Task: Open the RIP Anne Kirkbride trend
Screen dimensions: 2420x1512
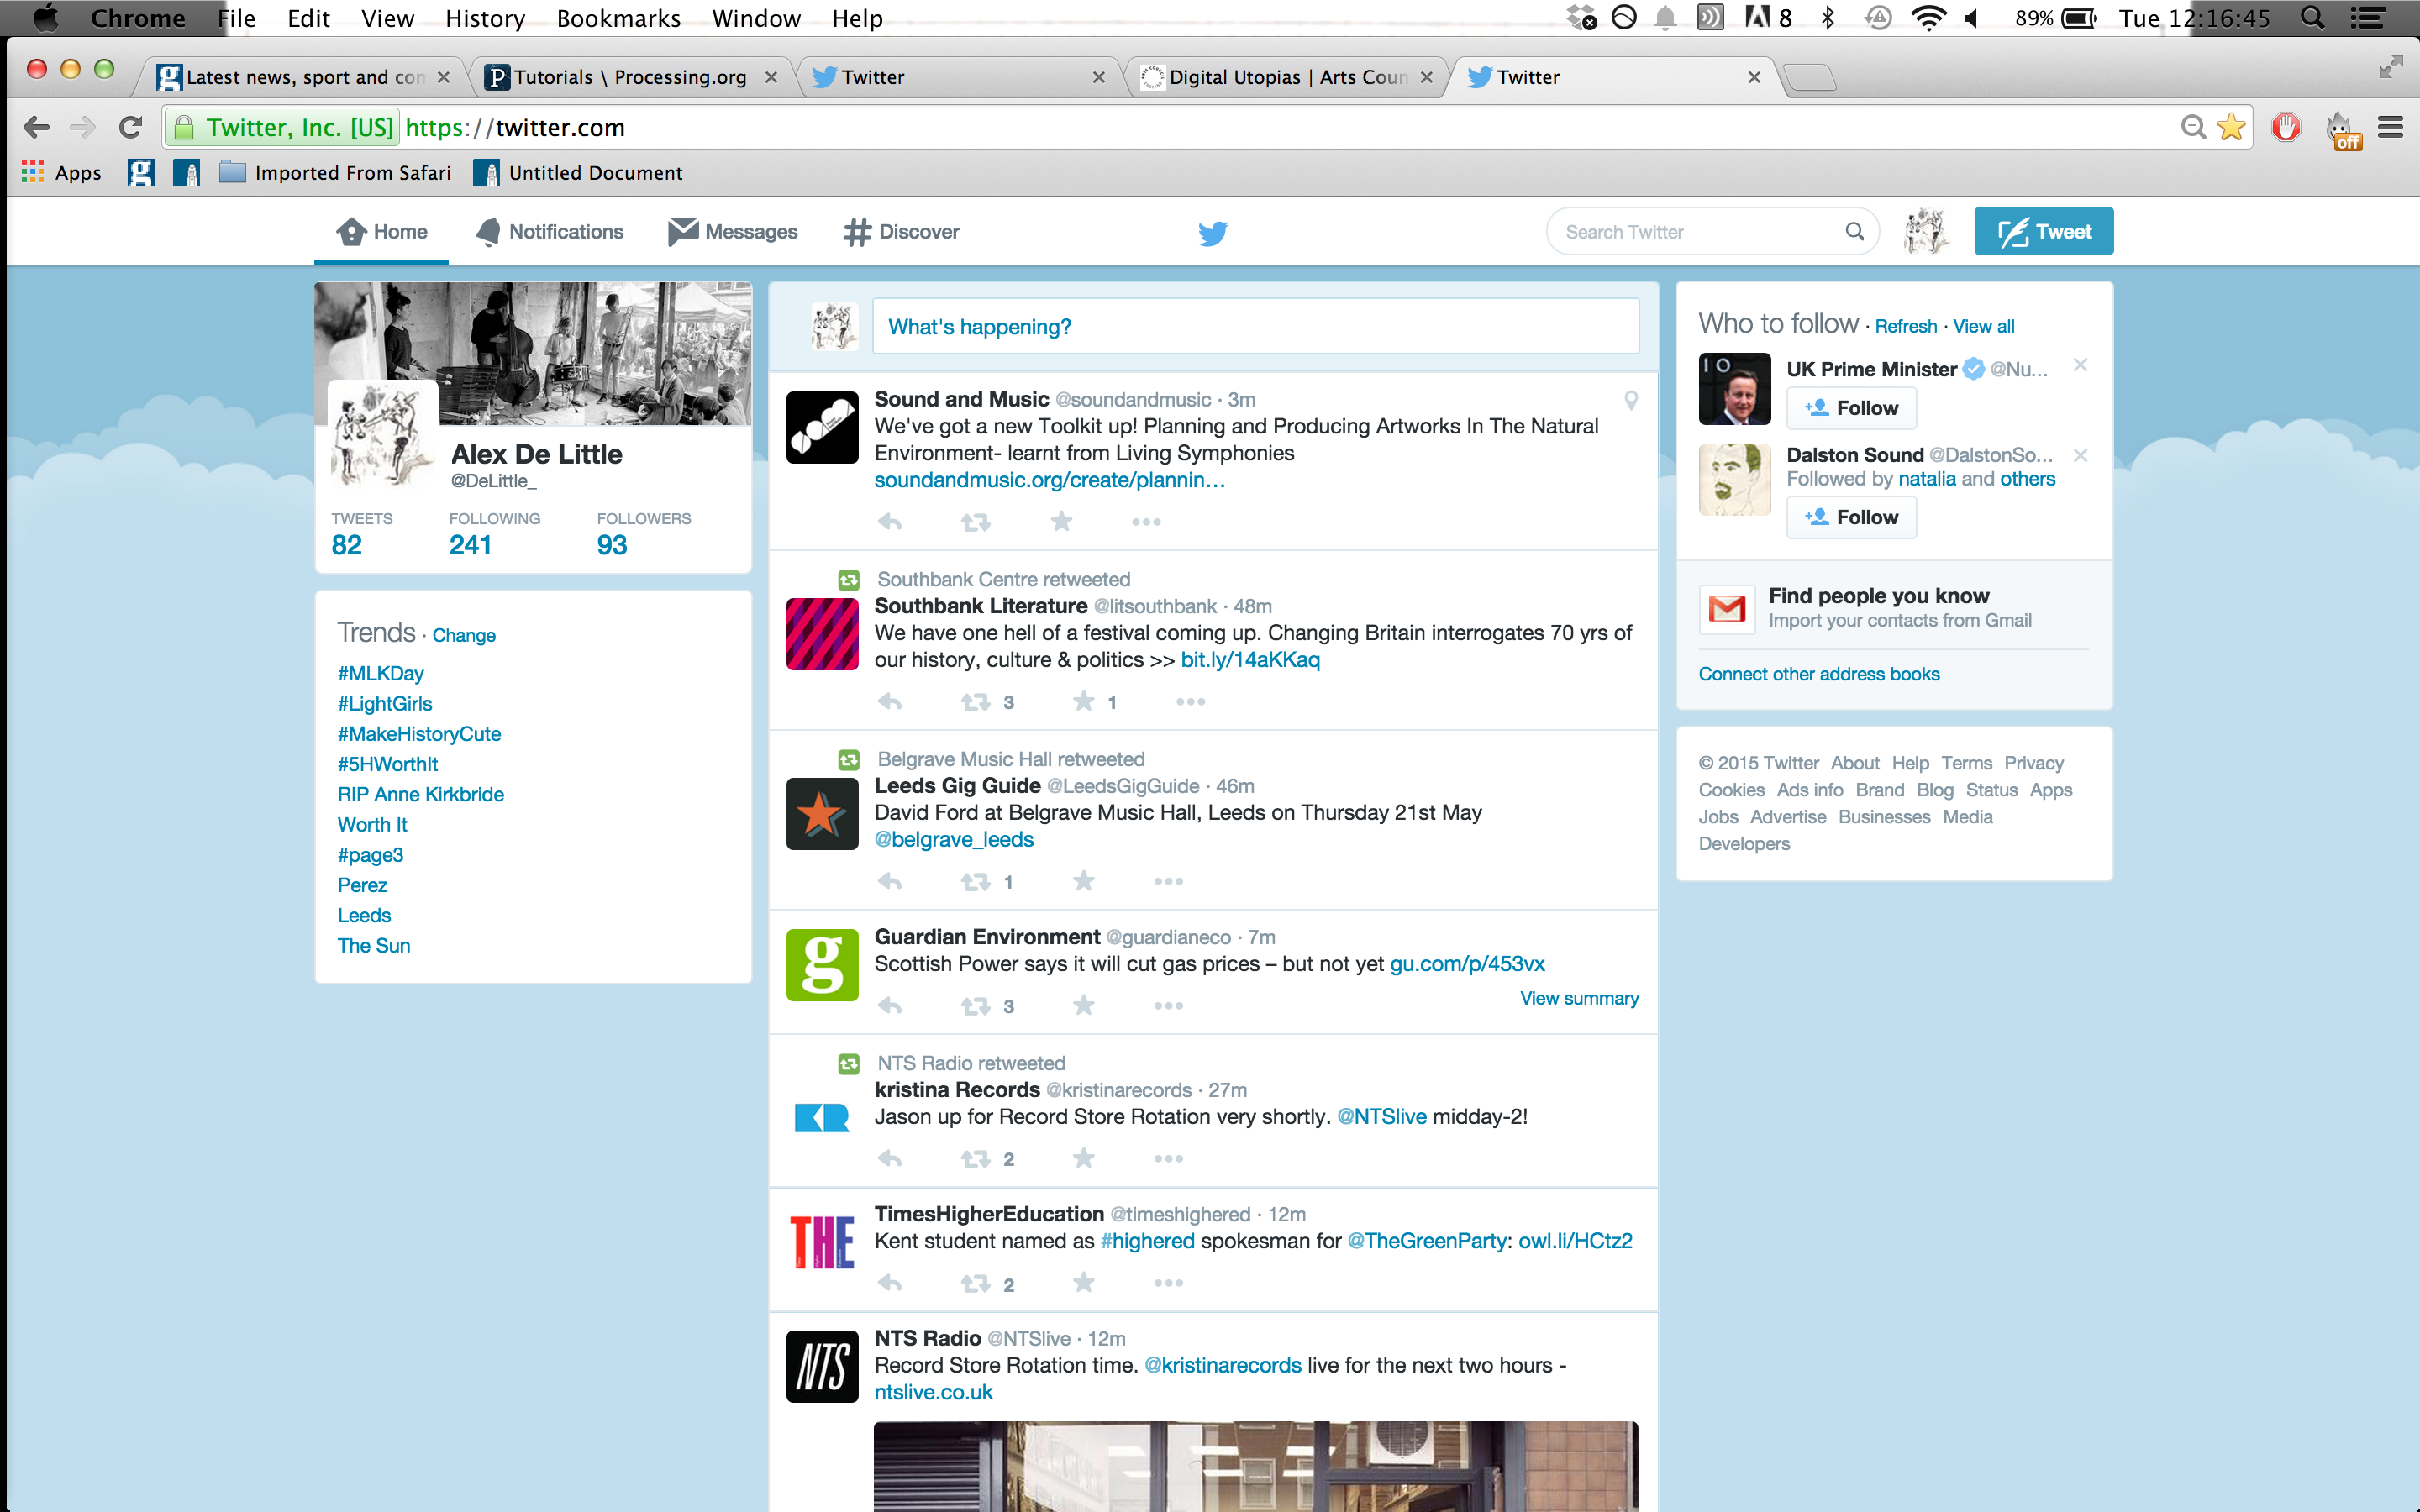Action: (420, 794)
